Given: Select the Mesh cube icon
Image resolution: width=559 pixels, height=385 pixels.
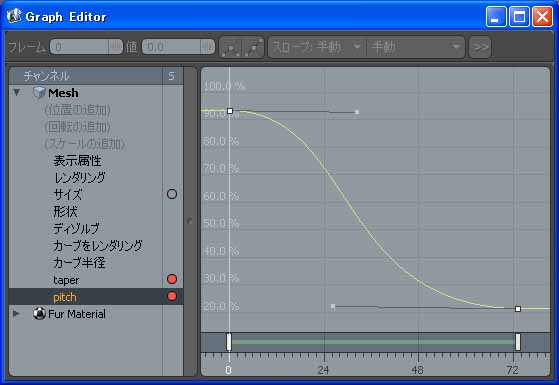Looking at the screenshot, I should [x=39, y=93].
